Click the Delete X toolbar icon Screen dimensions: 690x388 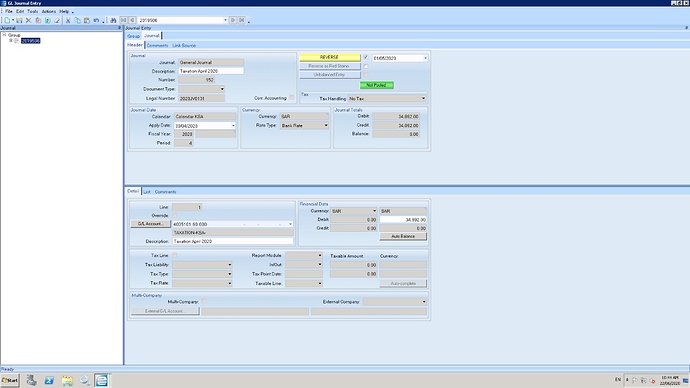click(x=29, y=20)
